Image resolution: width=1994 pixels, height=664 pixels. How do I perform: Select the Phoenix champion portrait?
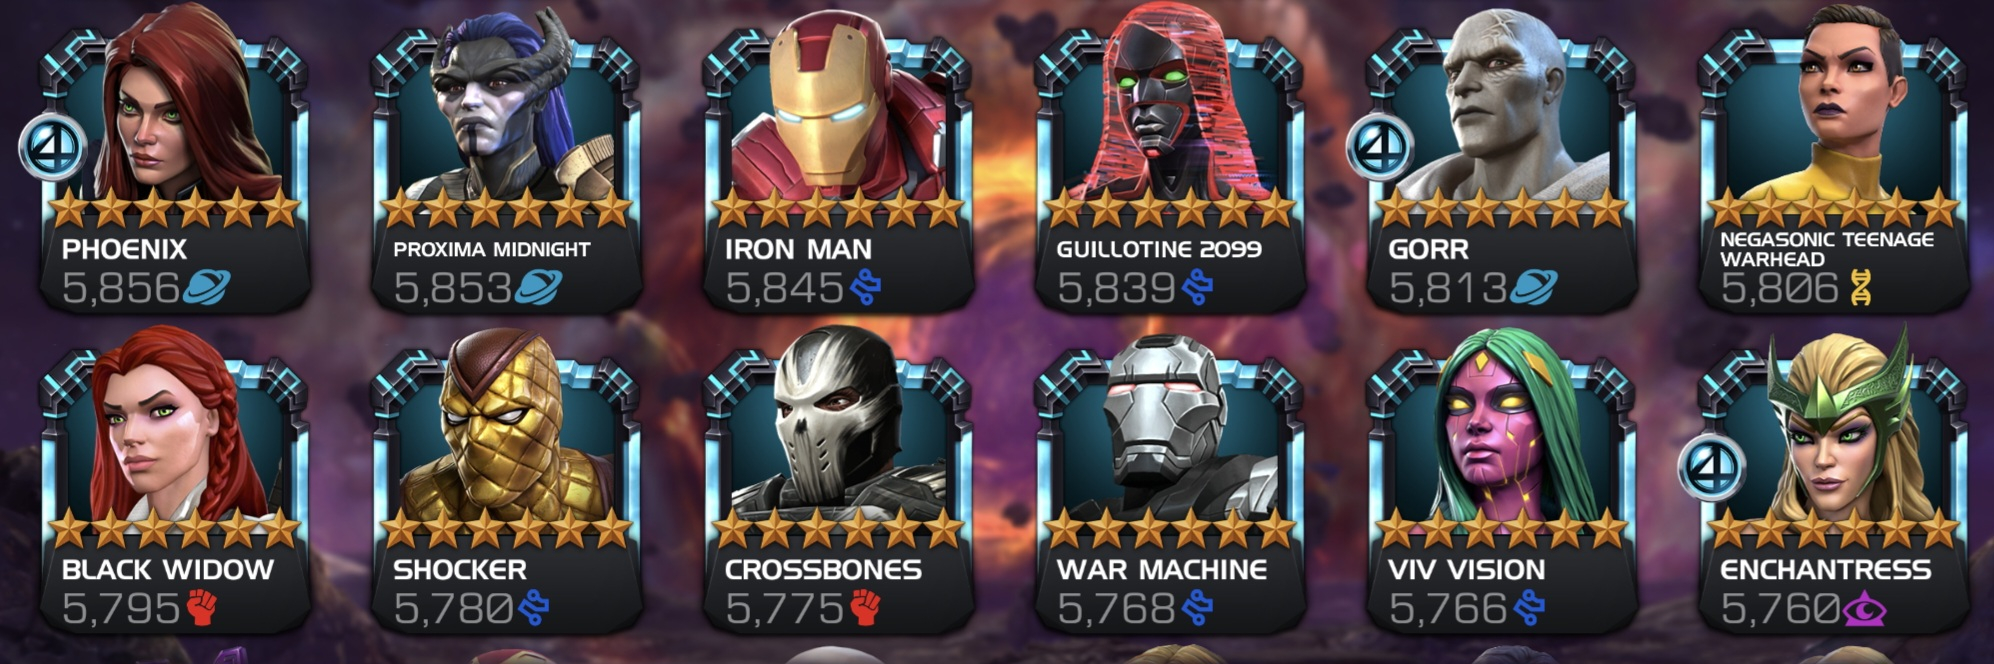point(173,165)
